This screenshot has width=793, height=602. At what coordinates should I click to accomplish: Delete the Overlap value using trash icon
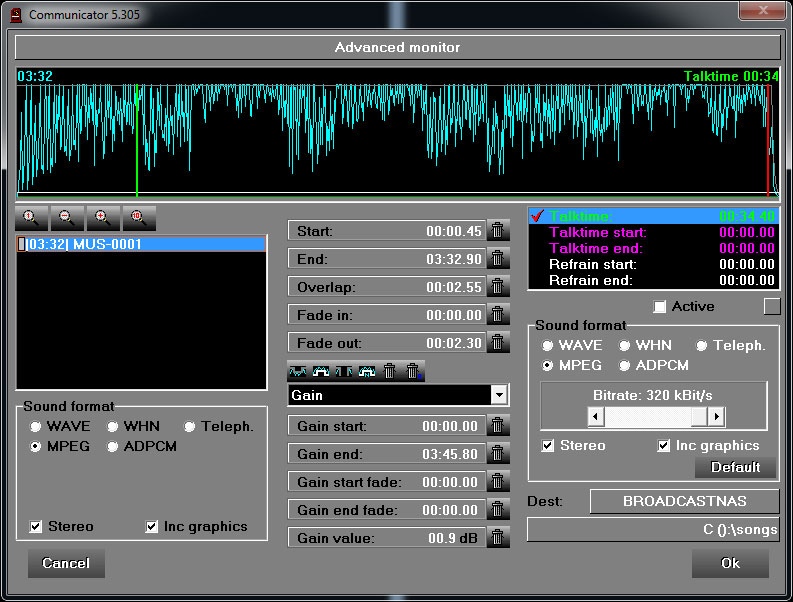click(498, 287)
